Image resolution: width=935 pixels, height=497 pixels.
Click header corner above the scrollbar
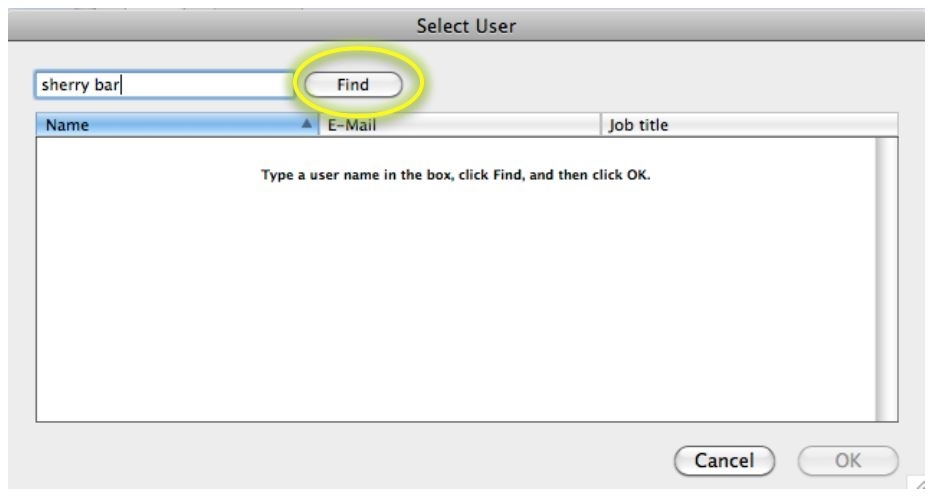click(x=886, y=126)
